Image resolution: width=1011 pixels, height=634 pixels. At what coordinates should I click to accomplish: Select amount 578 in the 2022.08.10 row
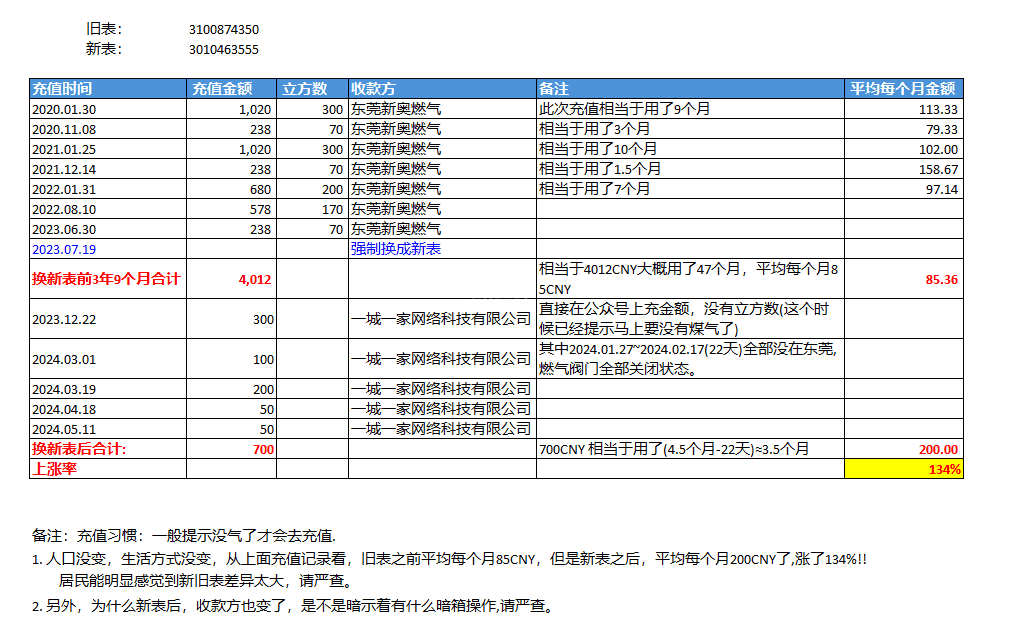click(x=231, y=209)
